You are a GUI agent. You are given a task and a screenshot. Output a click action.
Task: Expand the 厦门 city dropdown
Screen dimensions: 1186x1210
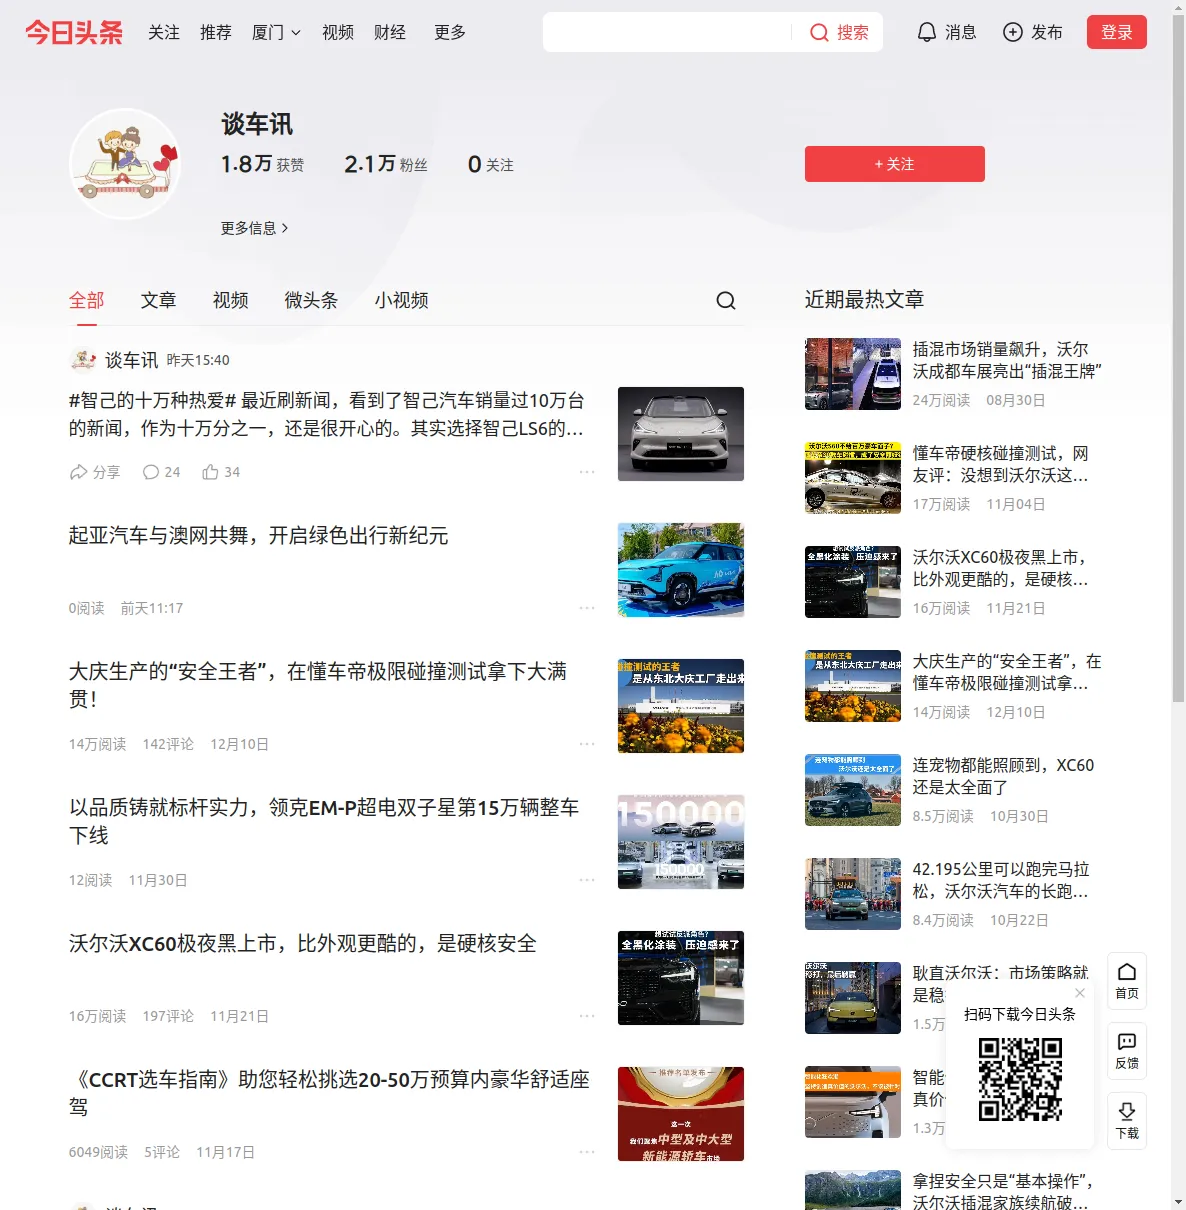click(276, 33)
